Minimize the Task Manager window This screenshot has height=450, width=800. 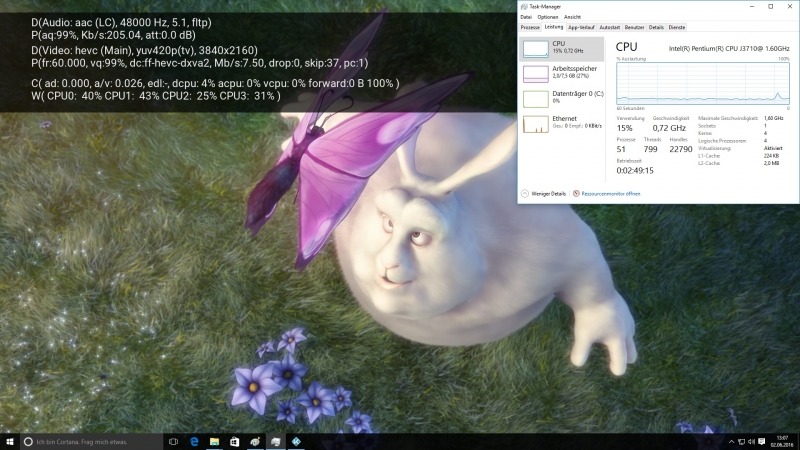752,7
